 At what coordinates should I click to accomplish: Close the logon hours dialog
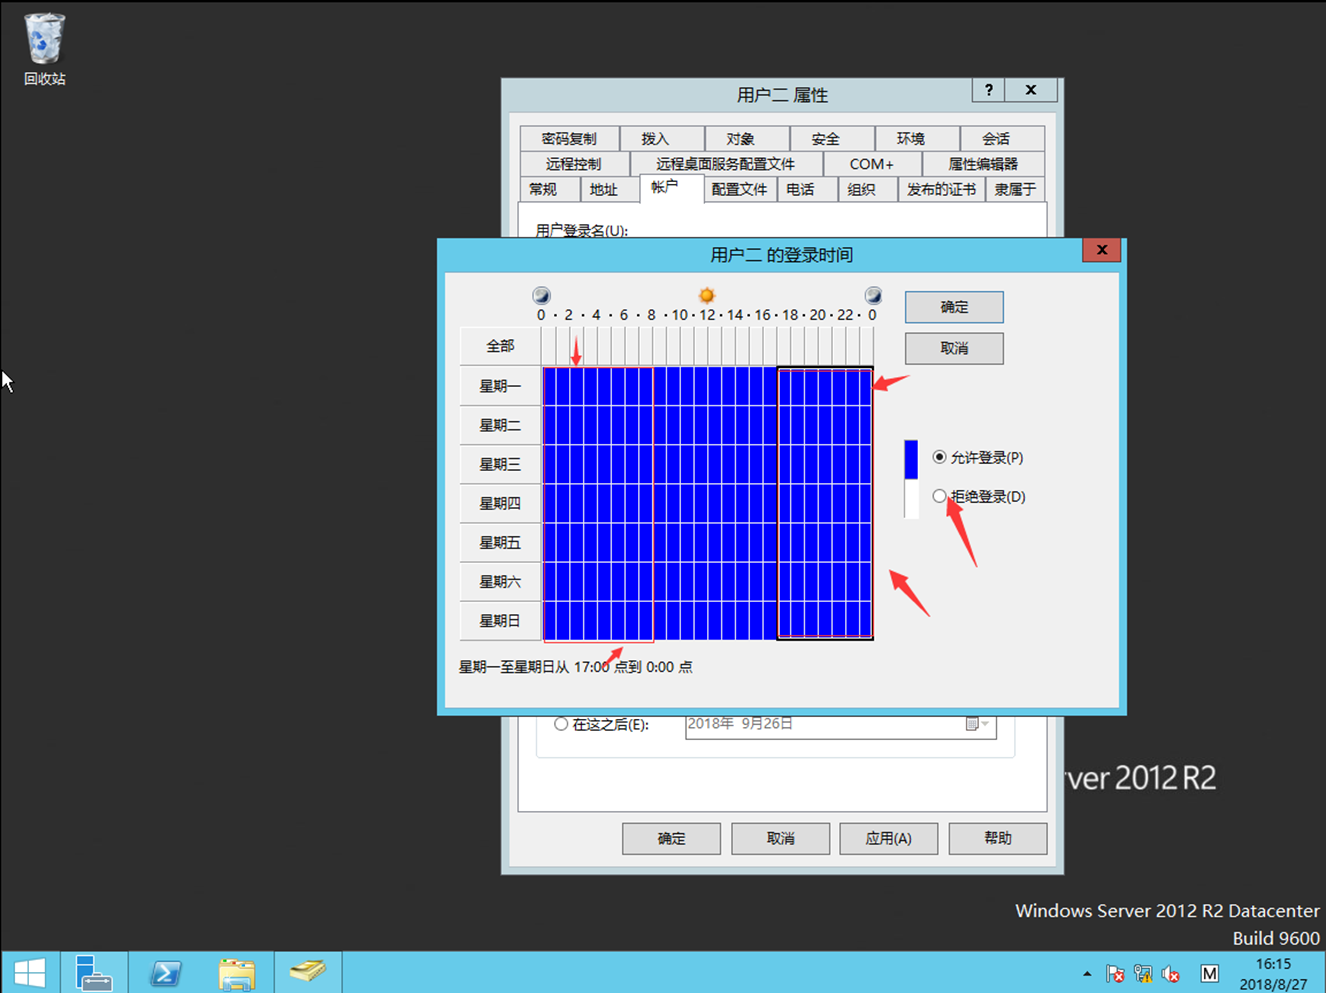[1102, 250]
